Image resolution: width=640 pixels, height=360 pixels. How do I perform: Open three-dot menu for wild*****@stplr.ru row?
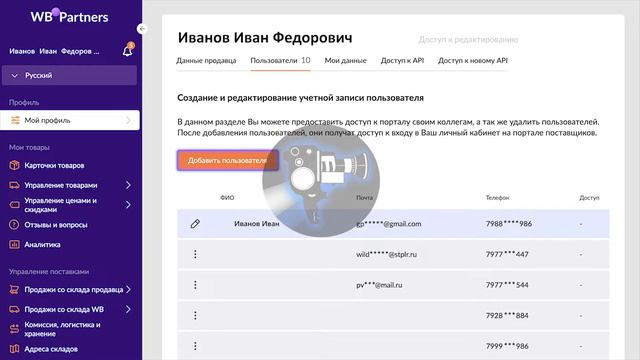tap(195, 254)
